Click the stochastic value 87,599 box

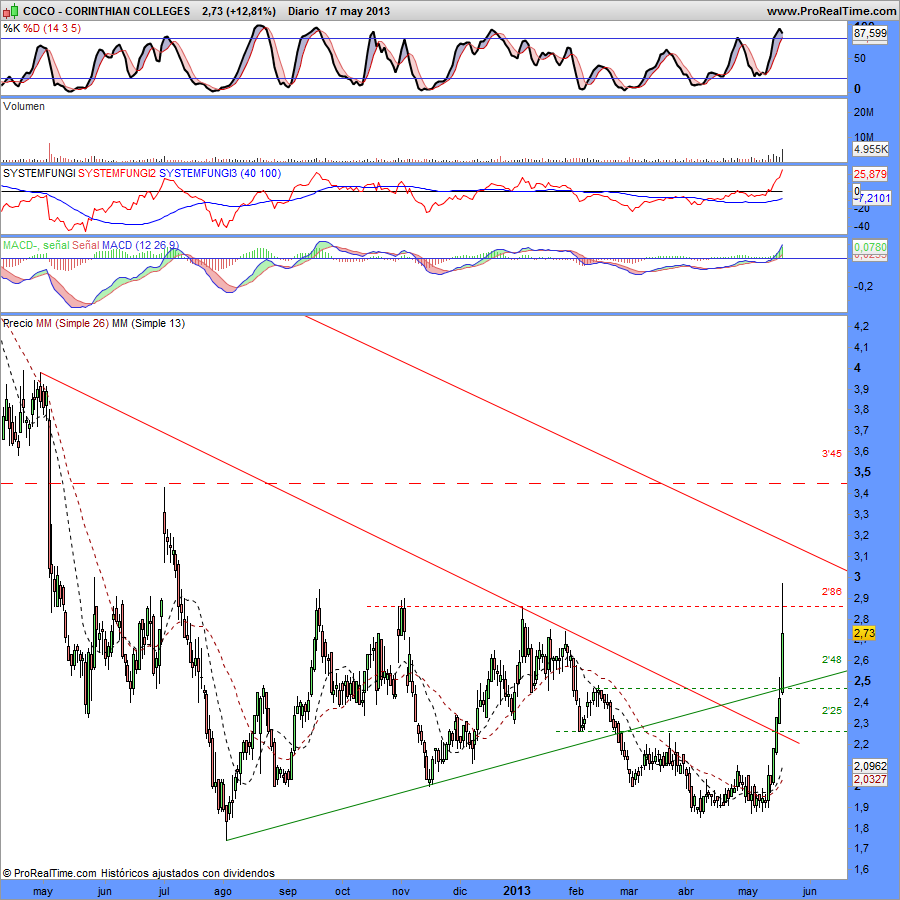coord(870,33)
